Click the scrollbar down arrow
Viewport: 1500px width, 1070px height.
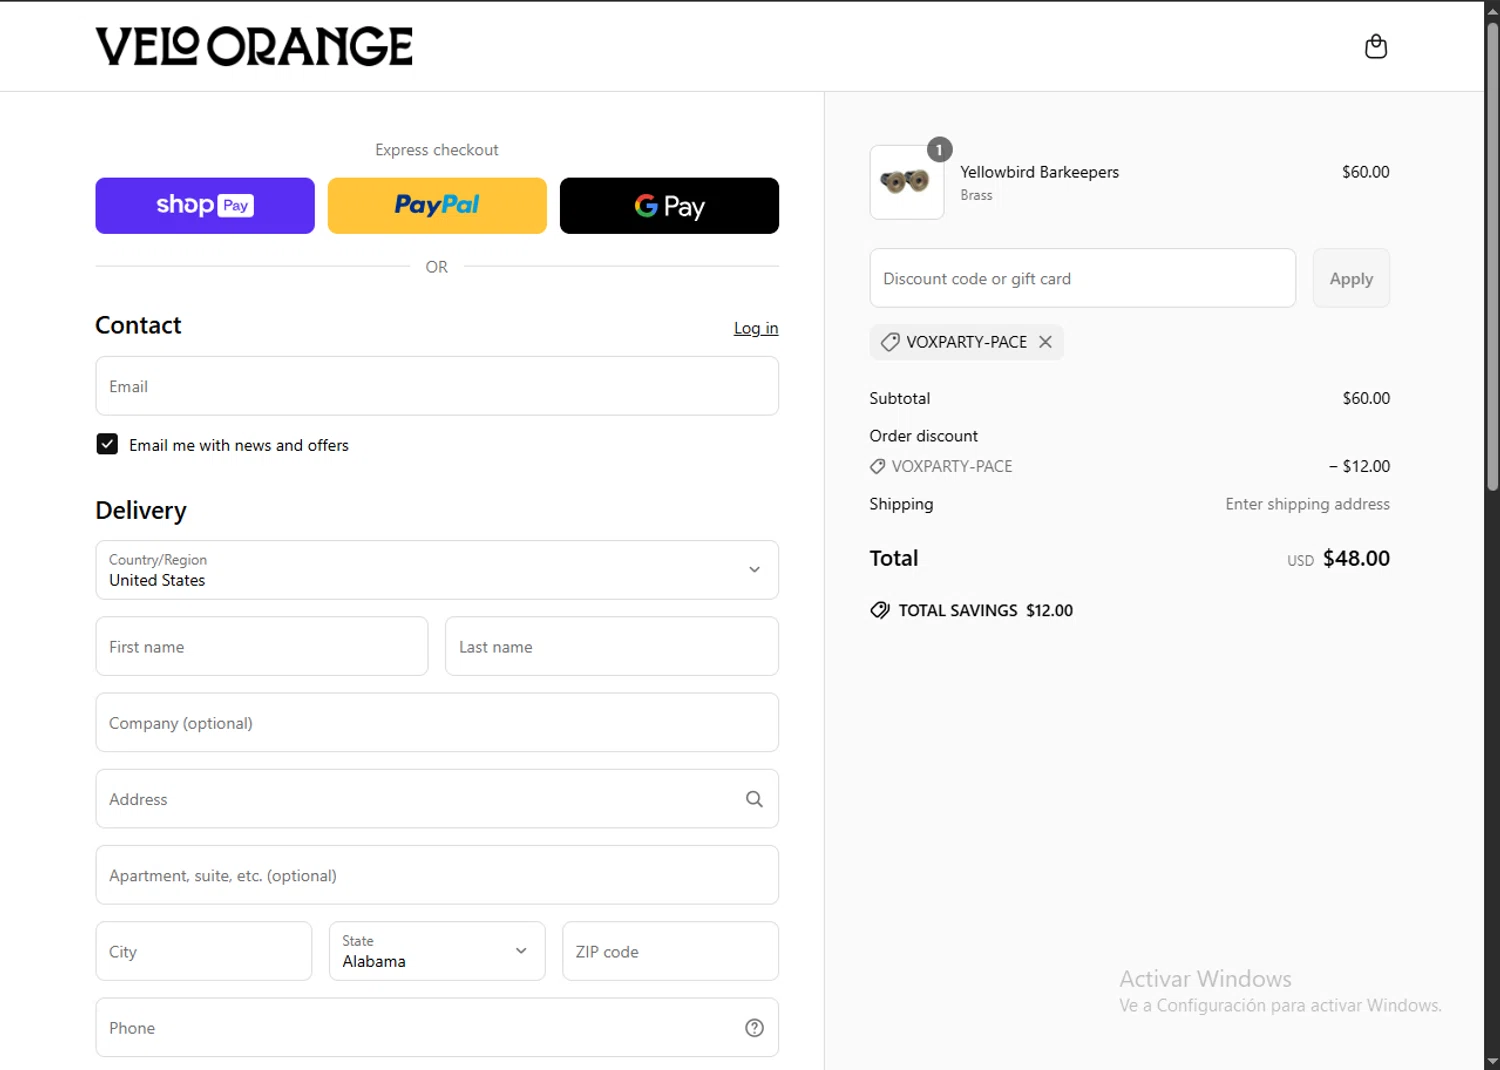click(1492, 1061)
